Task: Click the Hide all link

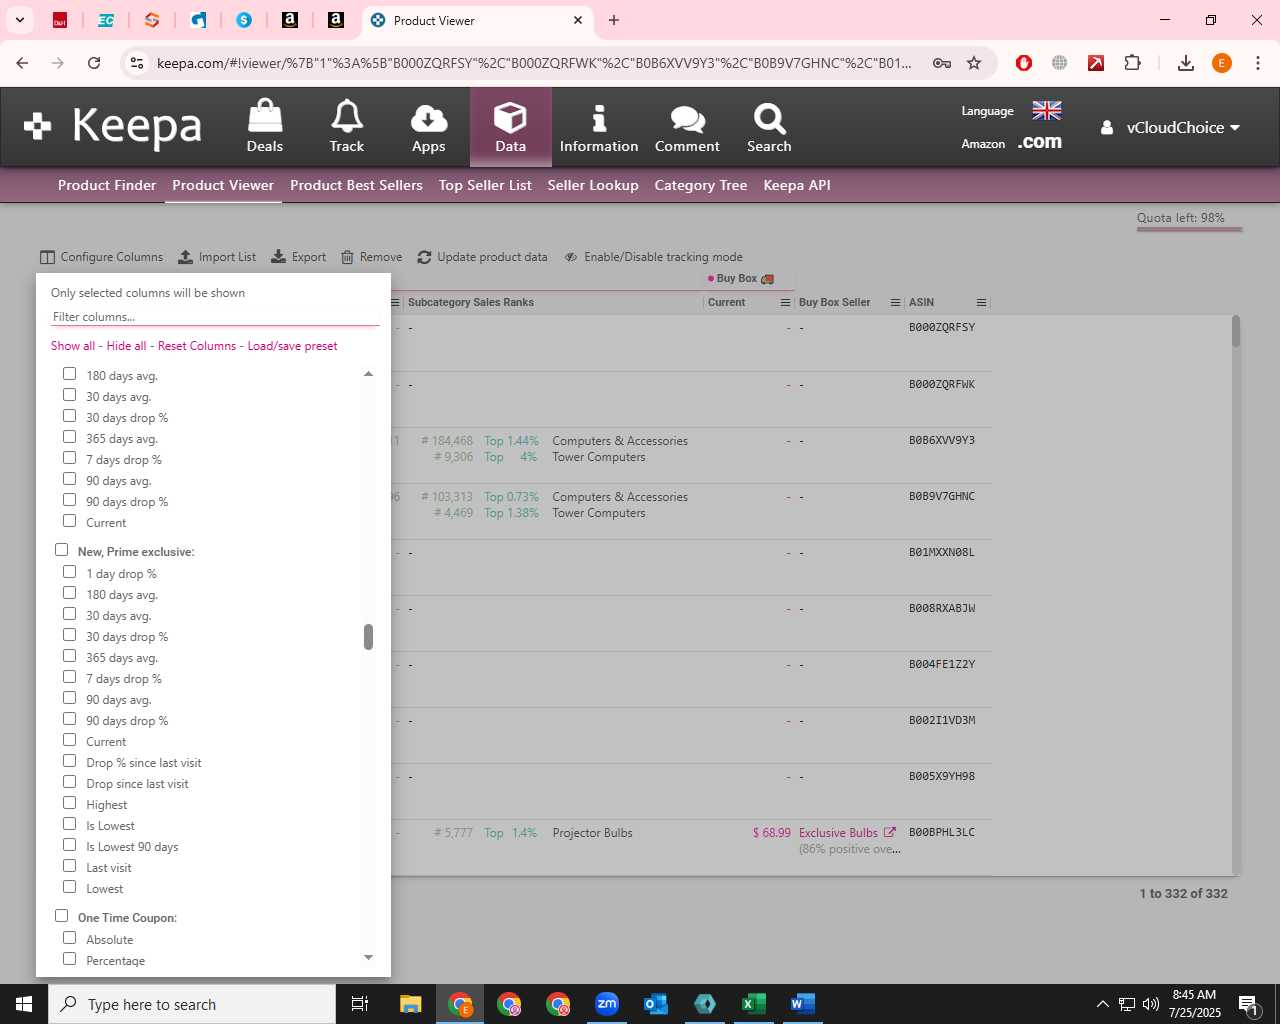Action: pyautogui.click(x=126, y=346)
